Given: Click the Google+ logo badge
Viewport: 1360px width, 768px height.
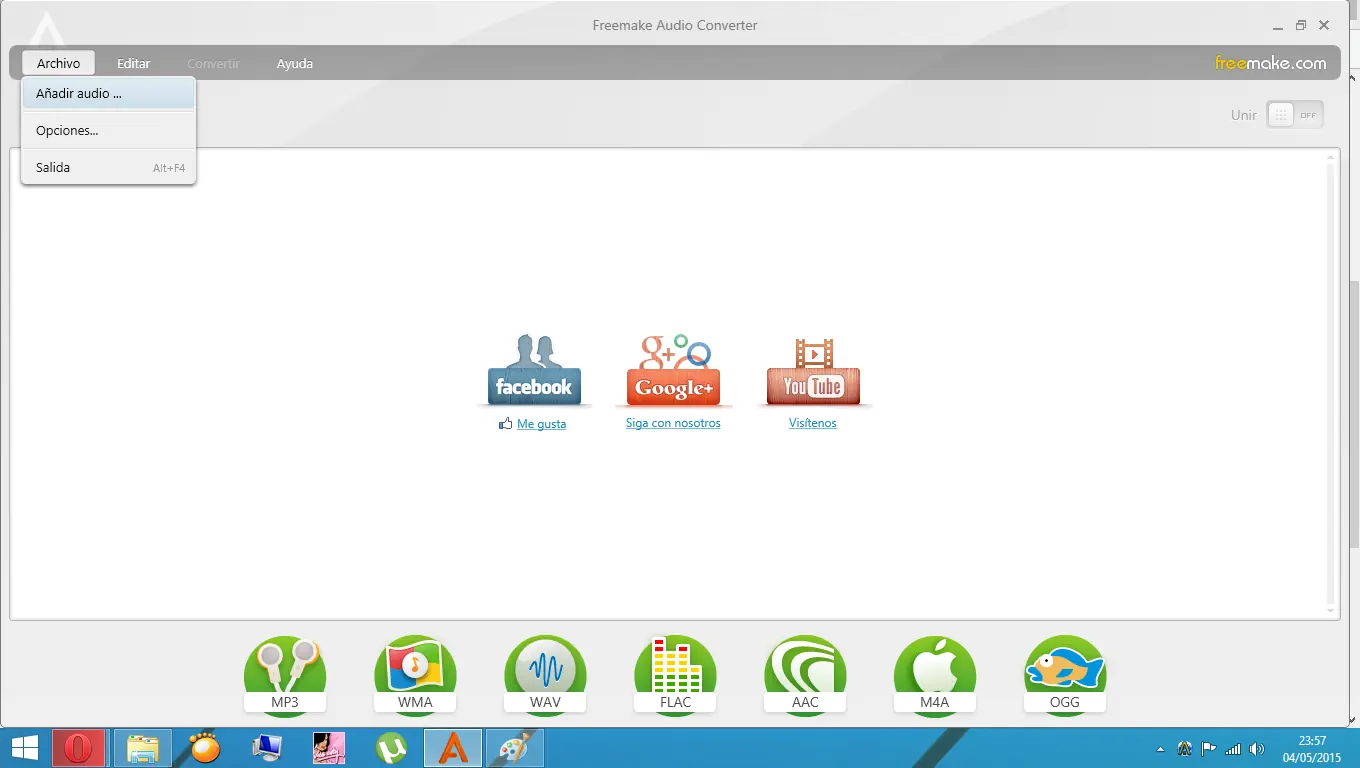Looking at the screenshot, I should click(x=673, y=370).
